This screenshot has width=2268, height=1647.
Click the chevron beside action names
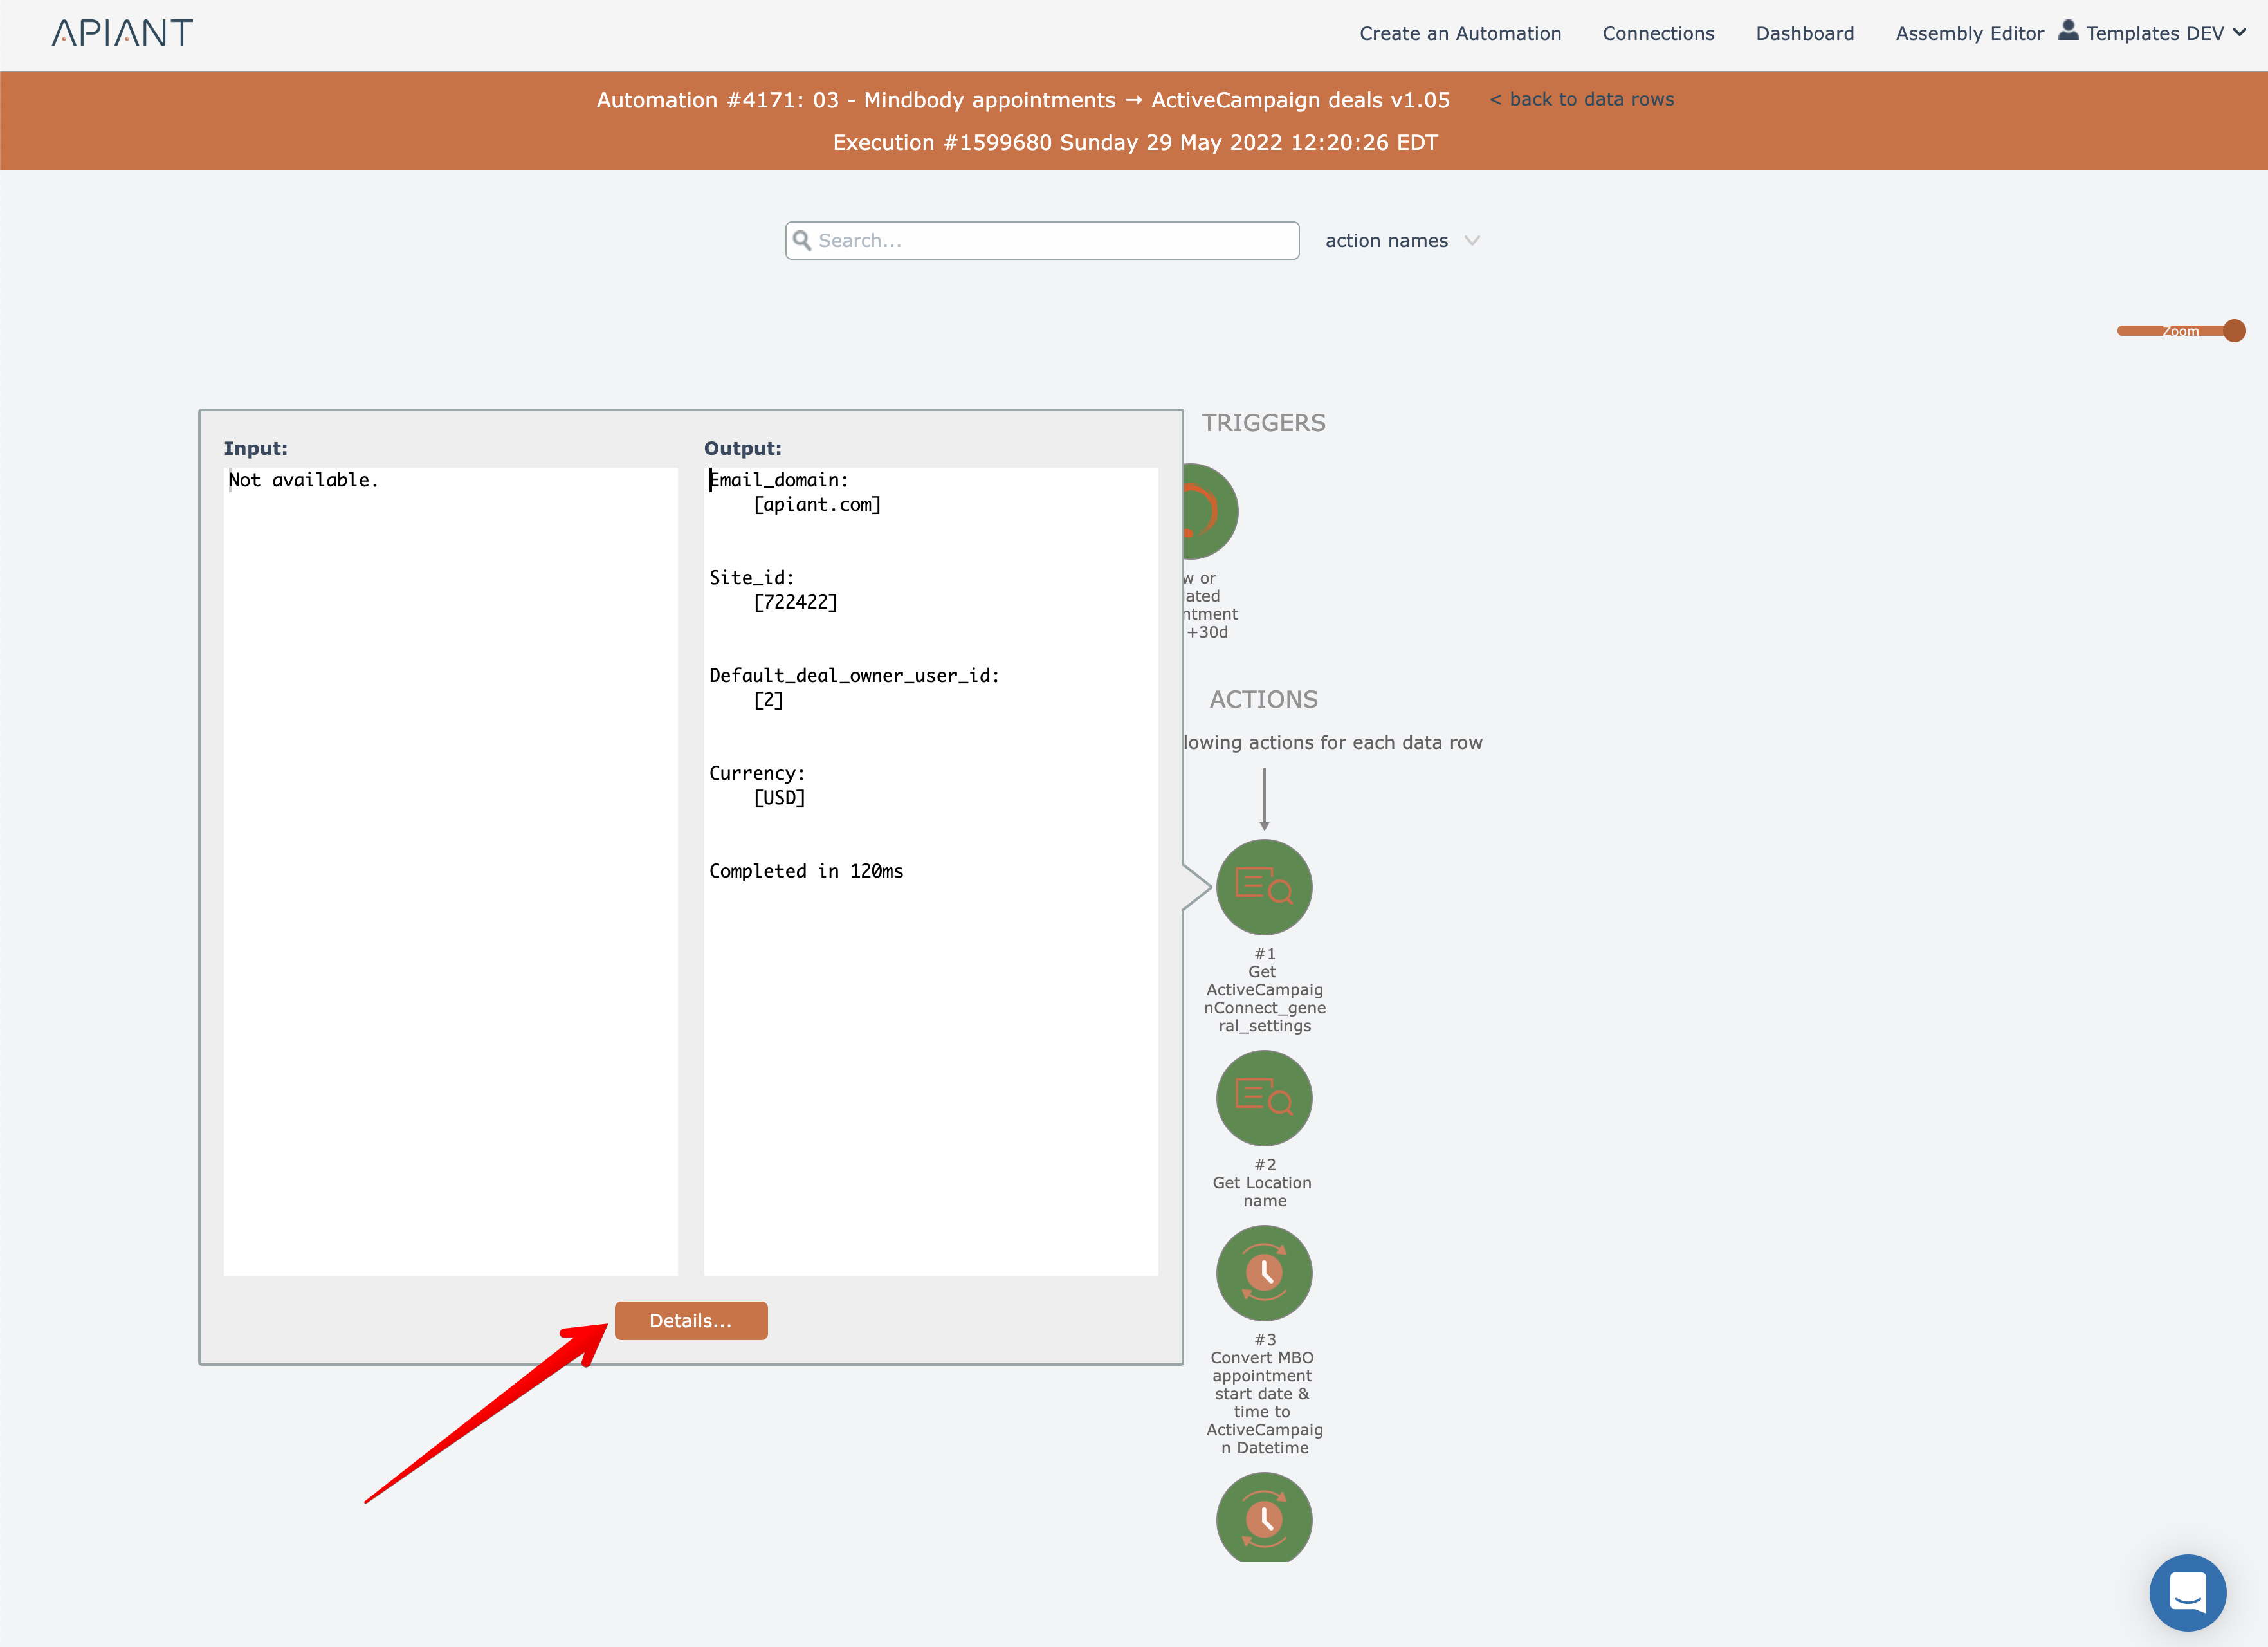(x=1472, y=241)
